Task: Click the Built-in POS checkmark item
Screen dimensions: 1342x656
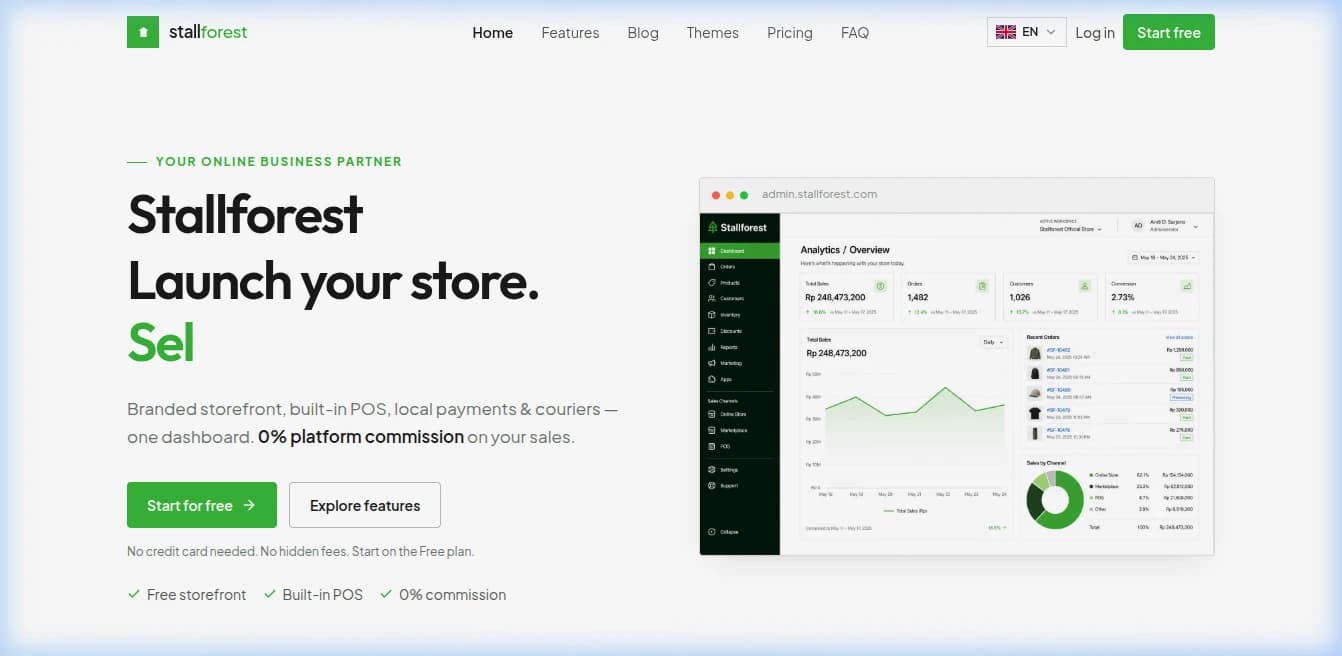Action: pyautogui.click(x=313, y=594)
